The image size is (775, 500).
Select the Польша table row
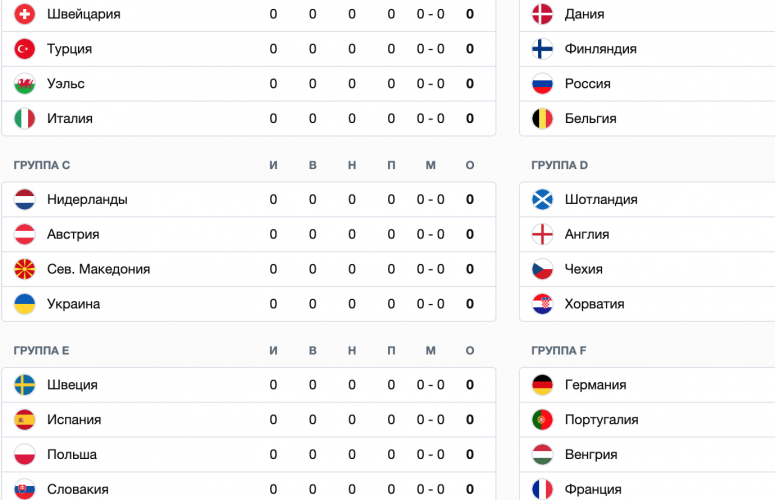[249, 455]
